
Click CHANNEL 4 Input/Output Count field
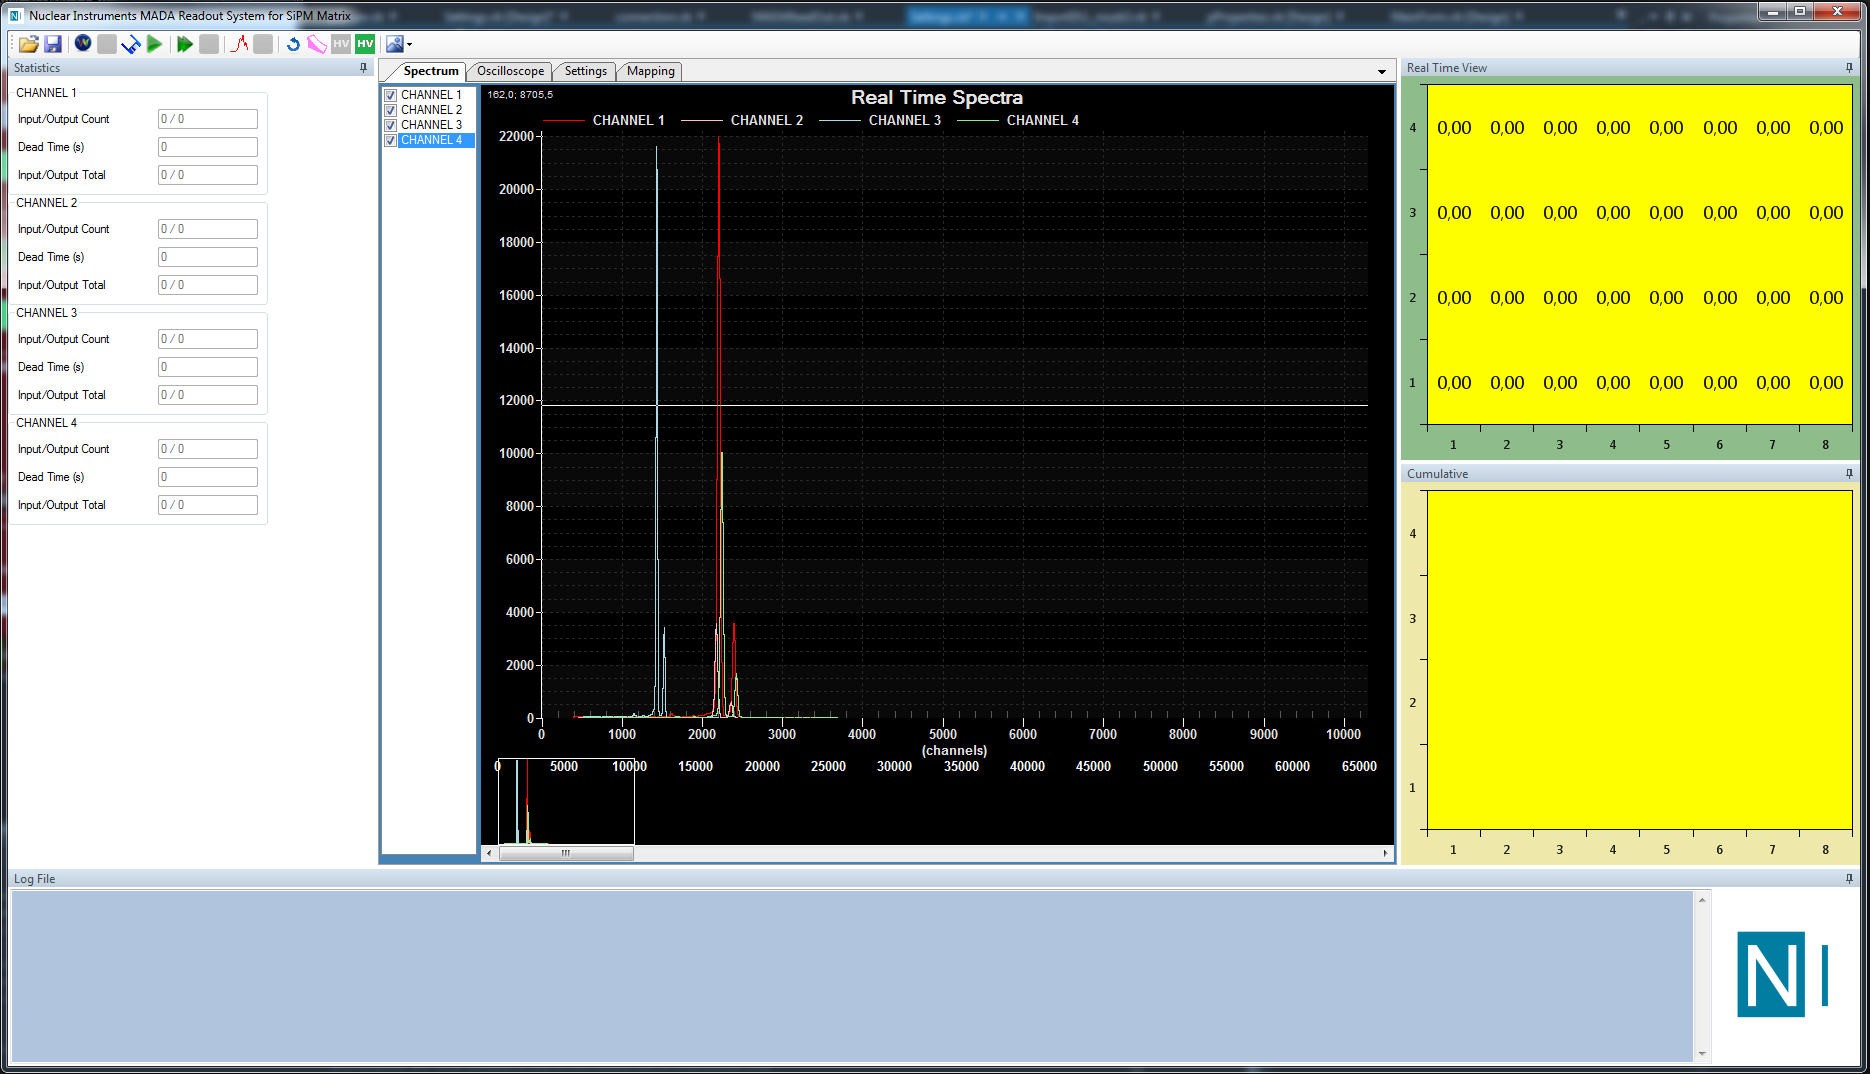click(207, 449)
